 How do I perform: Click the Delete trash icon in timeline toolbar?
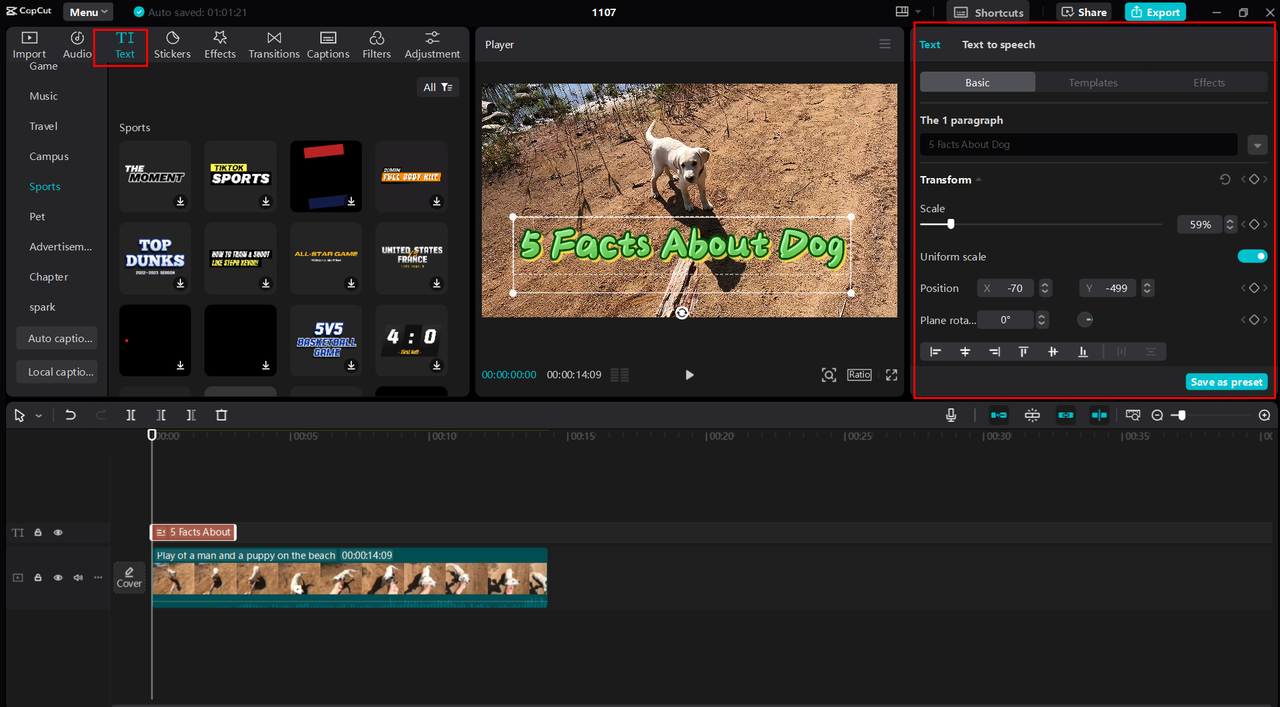(222, 415)
